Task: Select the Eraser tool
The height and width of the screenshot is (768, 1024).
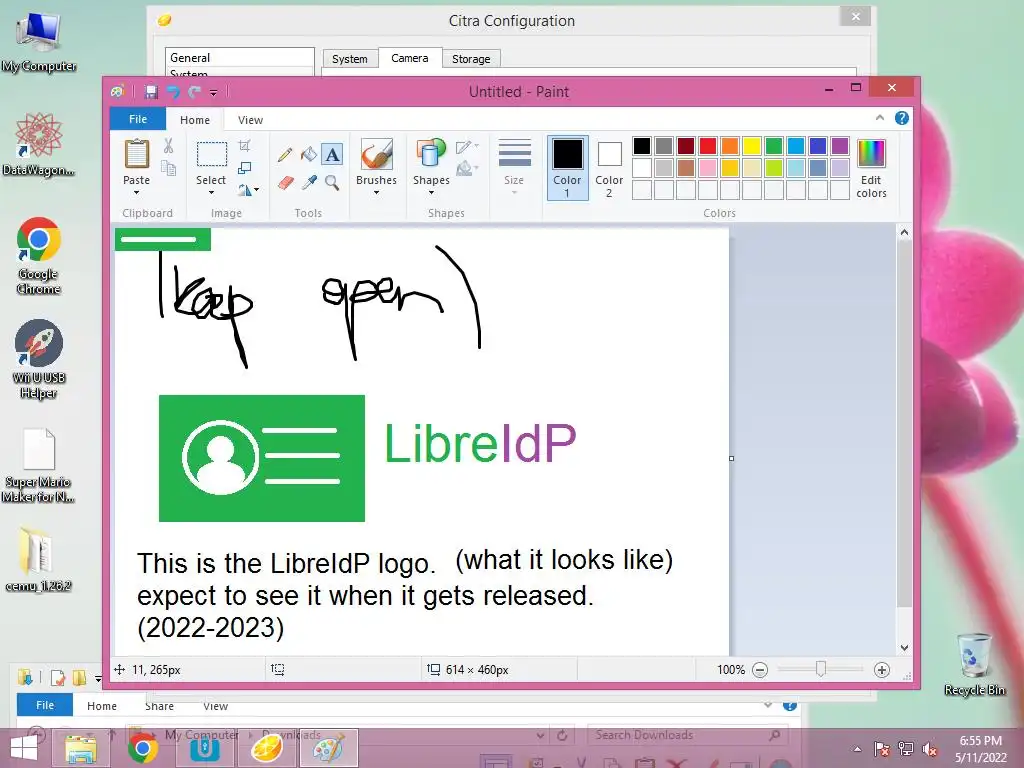Action: (285, 183)
